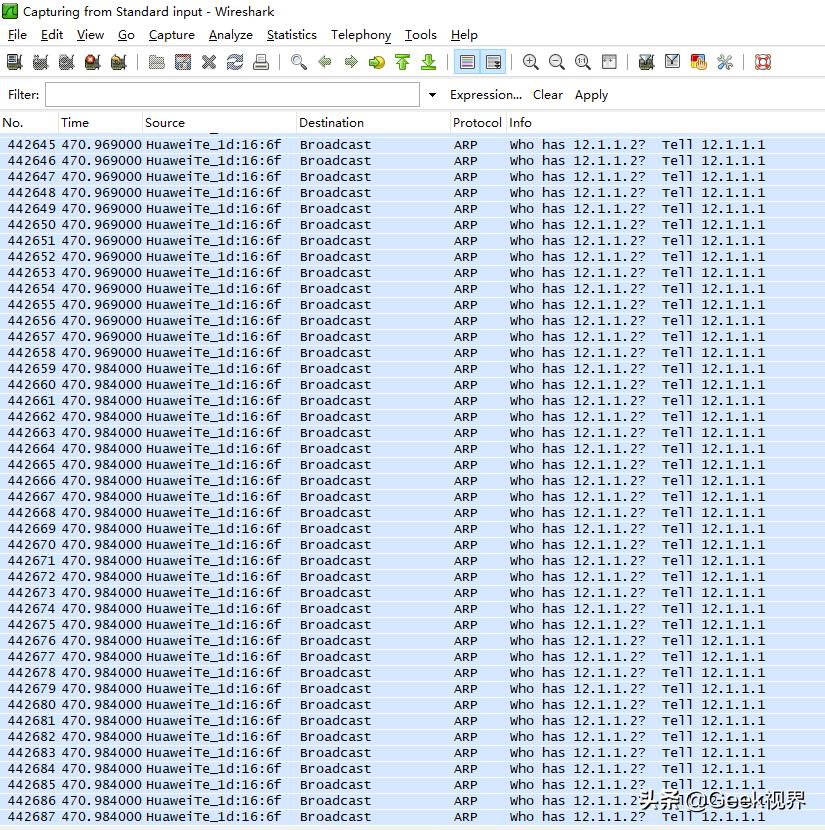Save this capture file icon
825x830 pixels.
(183, 62)
